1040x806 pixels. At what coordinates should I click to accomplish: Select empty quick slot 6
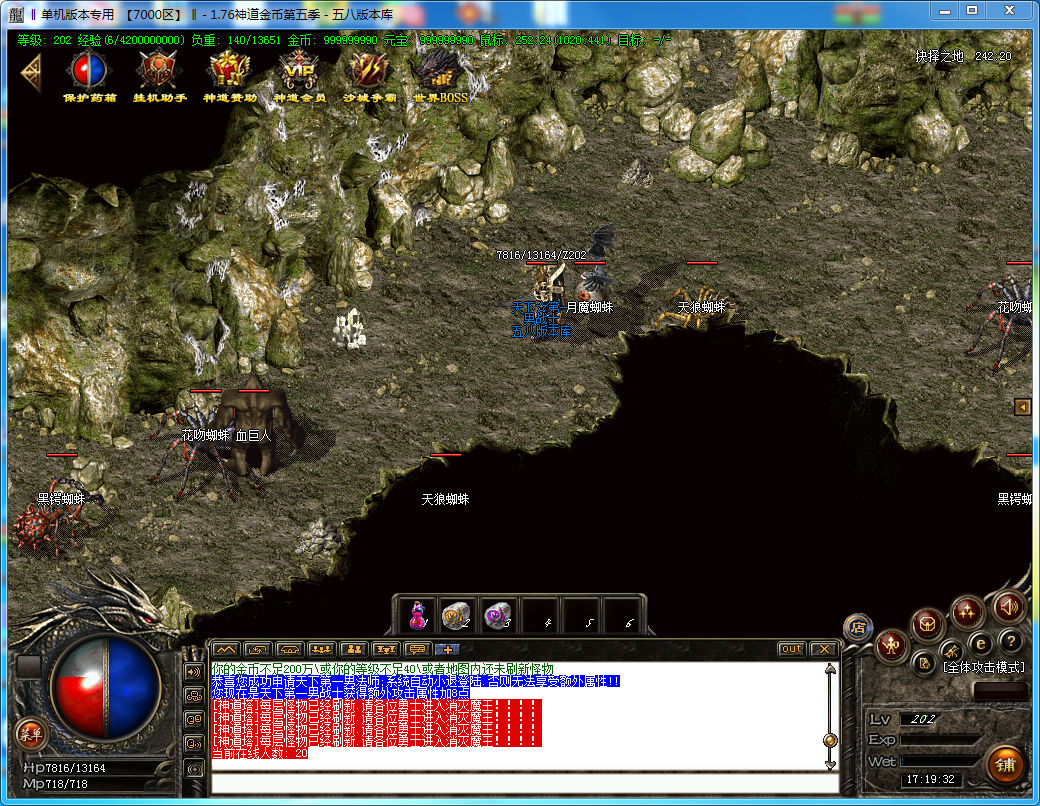tap(621, 616)
